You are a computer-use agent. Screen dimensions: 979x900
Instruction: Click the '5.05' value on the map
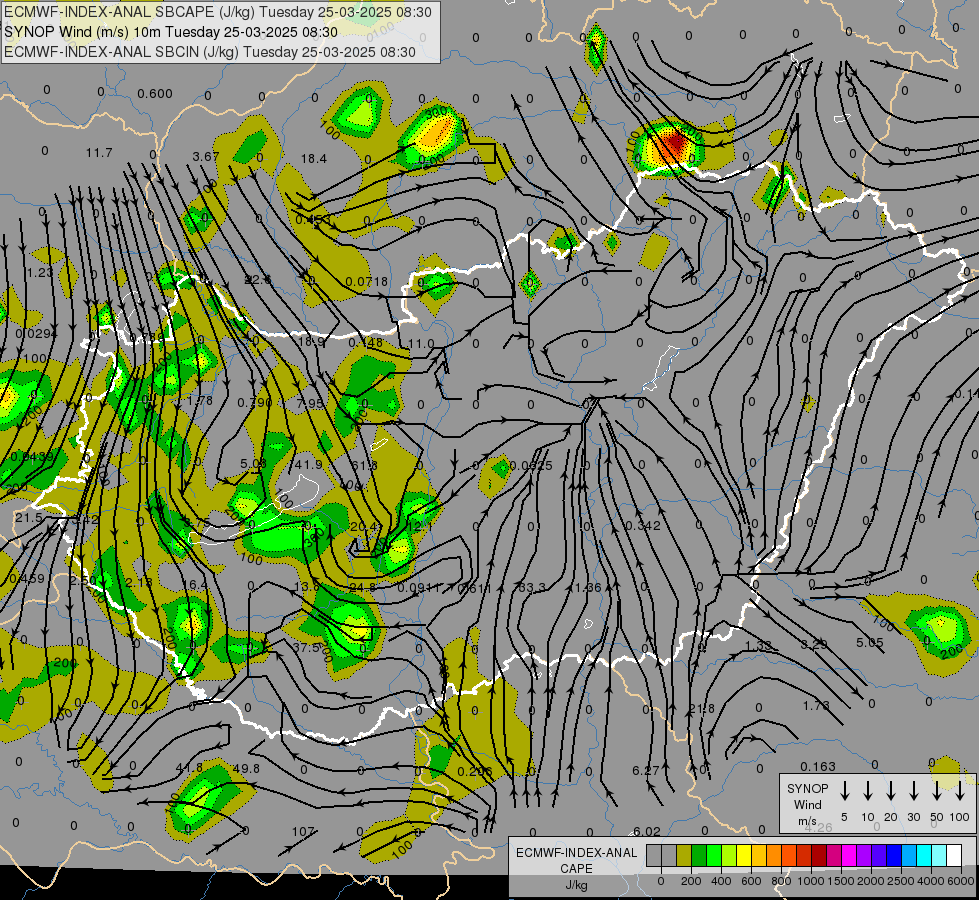pos(870,642)
